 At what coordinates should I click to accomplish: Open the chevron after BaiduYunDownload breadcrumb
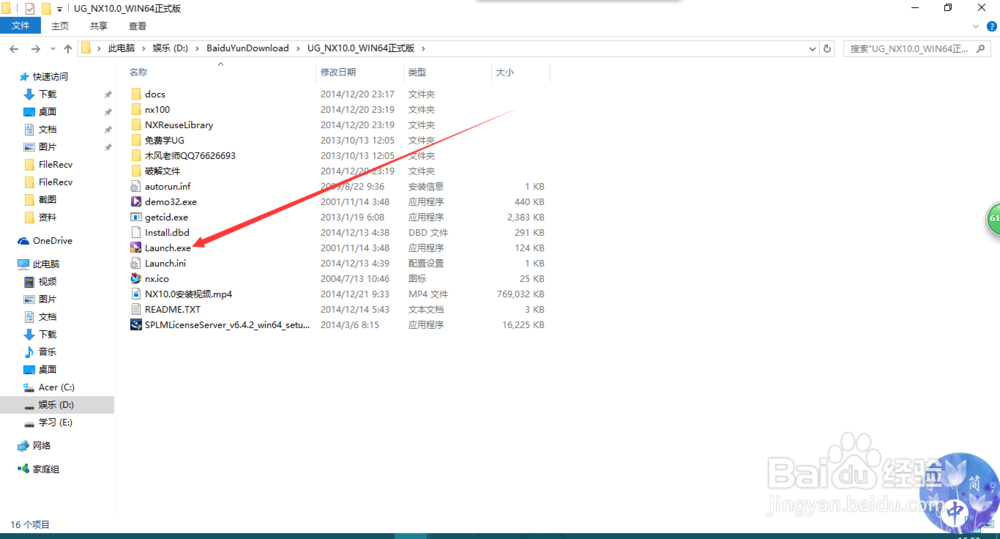tap(298, 48)
